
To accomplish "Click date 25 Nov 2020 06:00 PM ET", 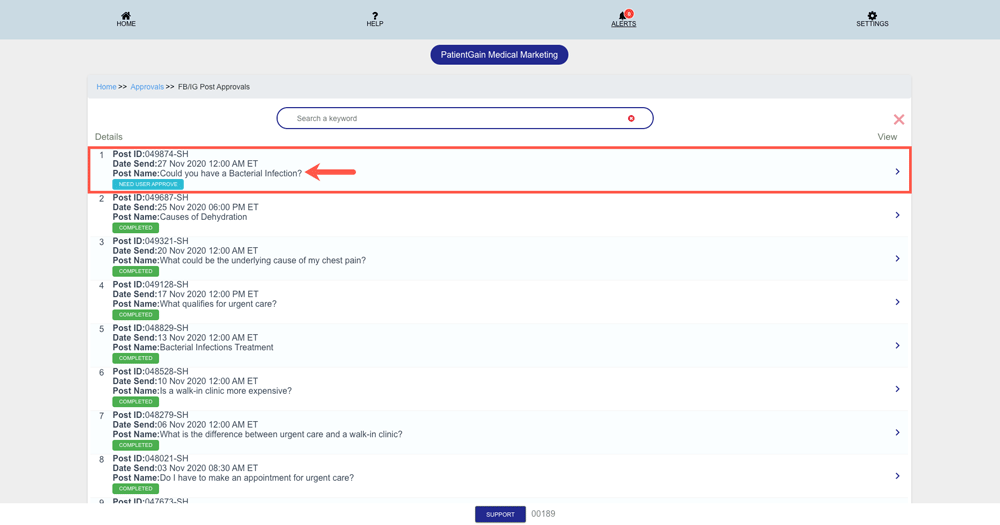I will (x=208, y=207).
